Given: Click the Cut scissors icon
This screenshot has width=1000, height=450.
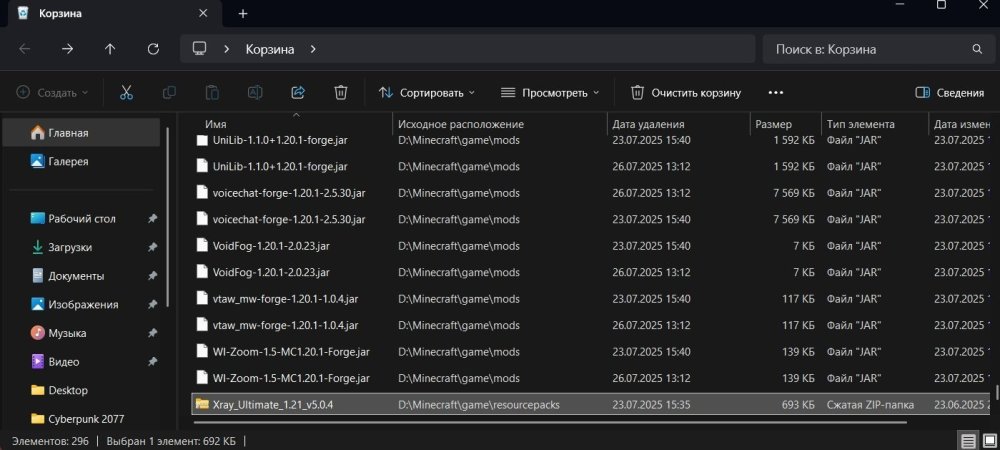Looking at the screenshot, I should click(126, 92).
